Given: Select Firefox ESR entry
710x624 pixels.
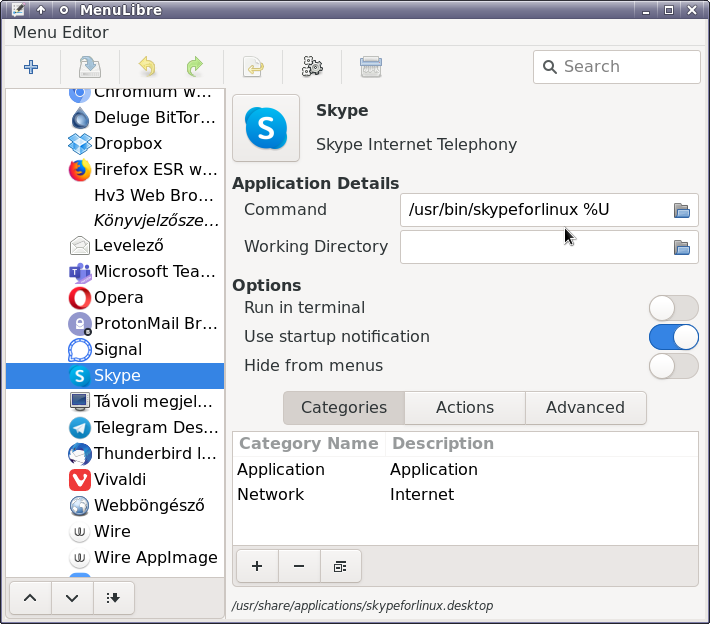Looking at the screenshot, I should coord(115,169).
